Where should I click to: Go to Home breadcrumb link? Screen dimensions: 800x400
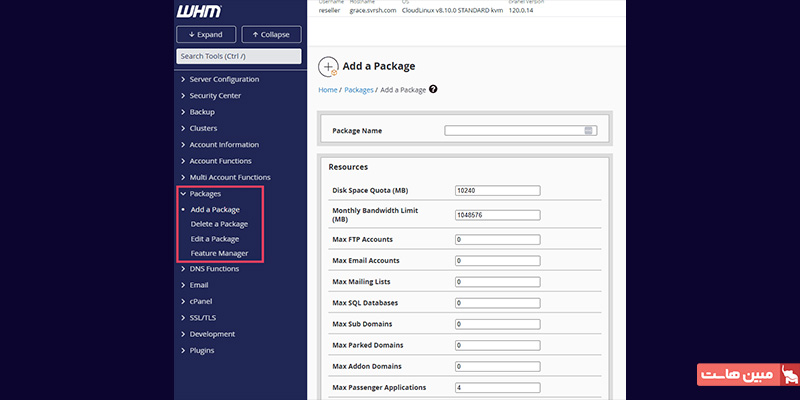point(328,90)
